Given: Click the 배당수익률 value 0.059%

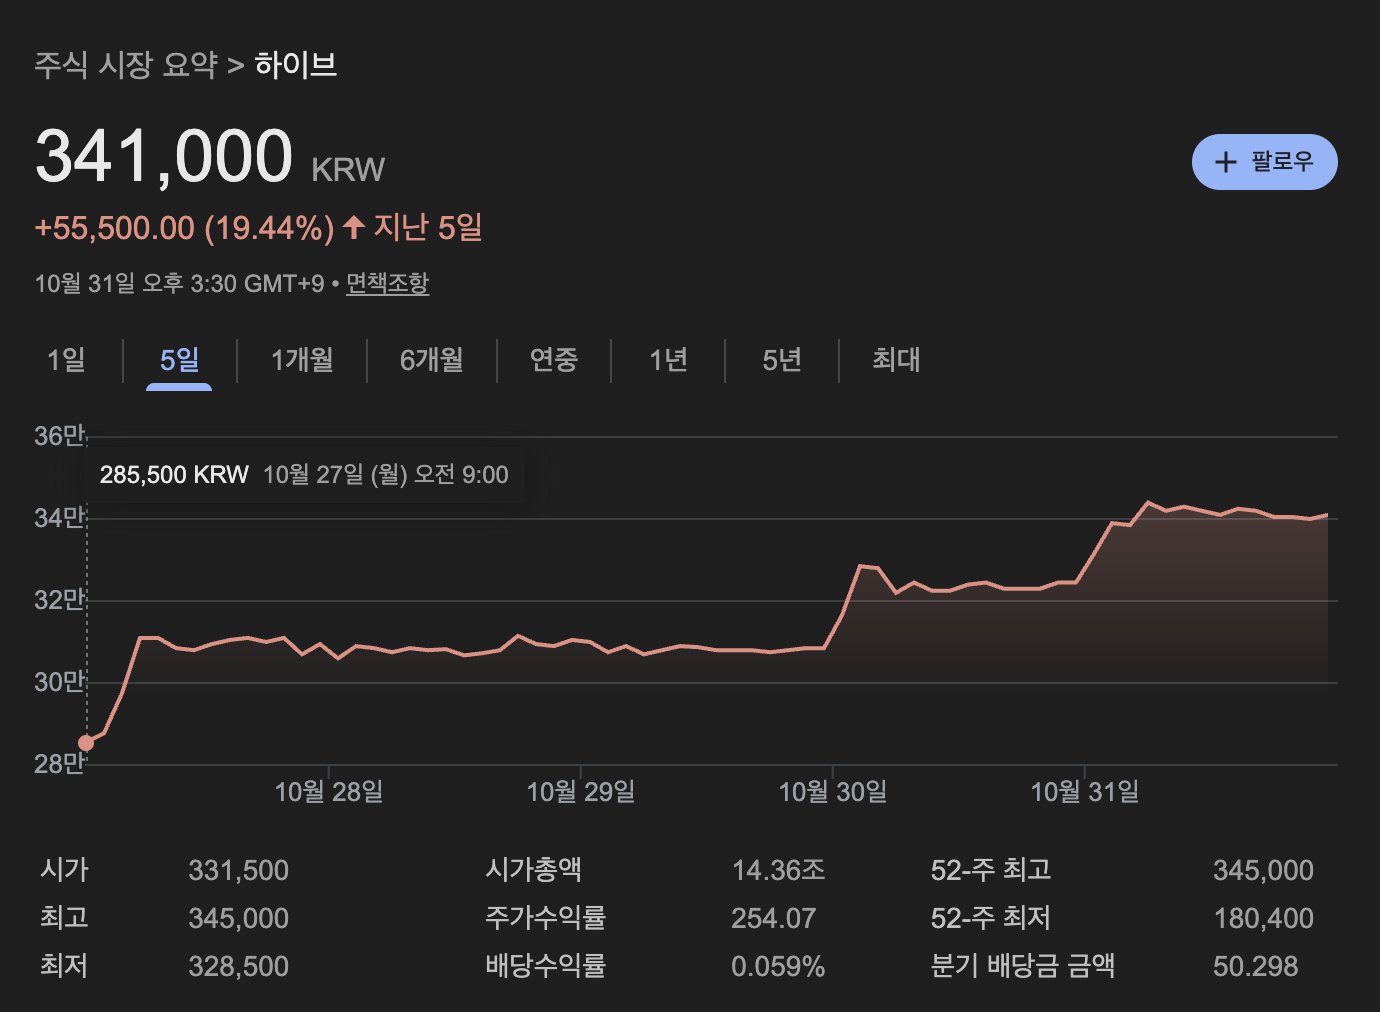Looking at the screenshot, I should pos(778,967).
